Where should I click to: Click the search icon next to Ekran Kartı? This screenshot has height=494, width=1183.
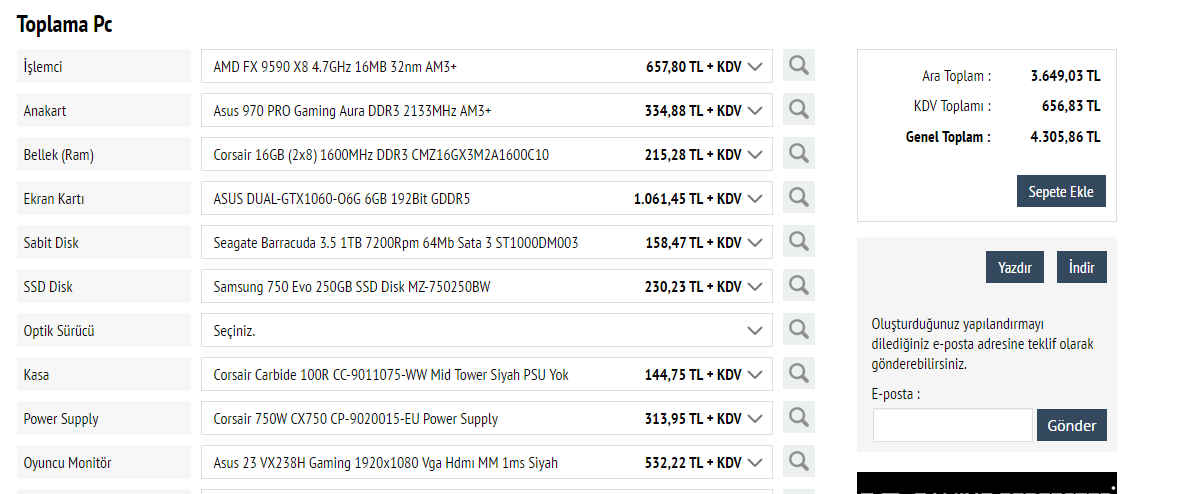pos(798,198)
